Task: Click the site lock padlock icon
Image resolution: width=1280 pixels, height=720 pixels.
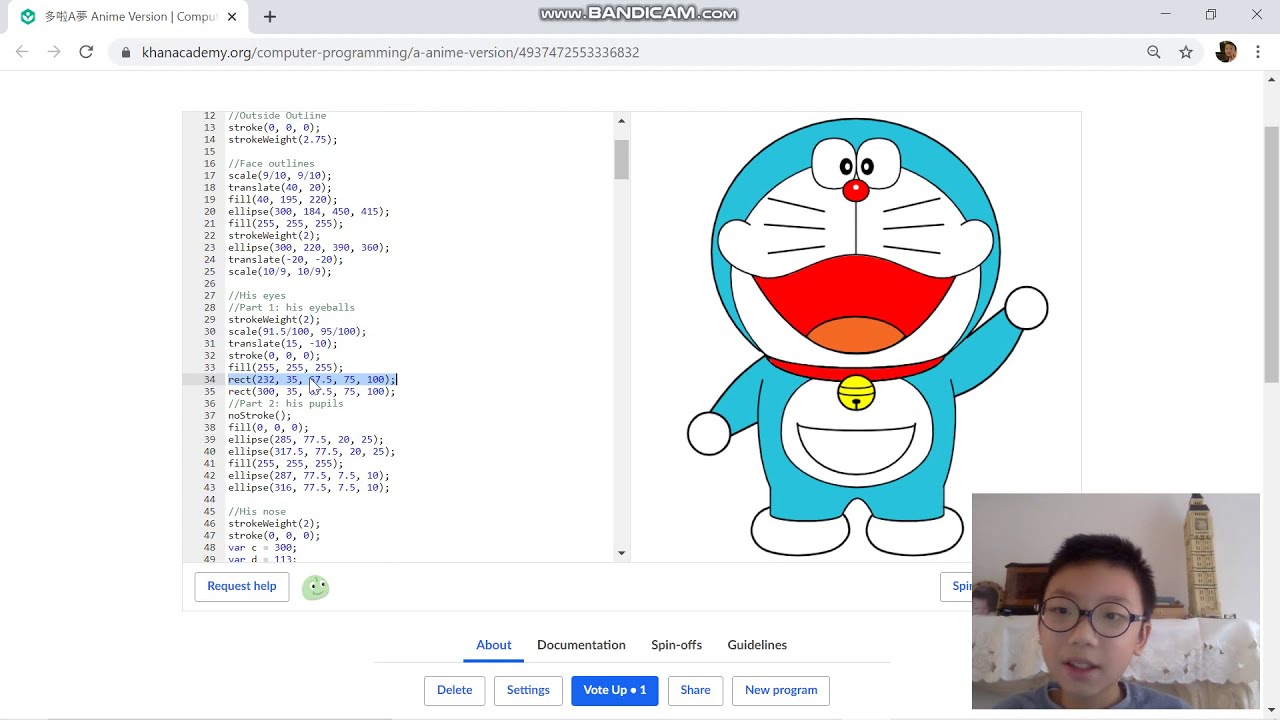Action: tap(126, 52)
